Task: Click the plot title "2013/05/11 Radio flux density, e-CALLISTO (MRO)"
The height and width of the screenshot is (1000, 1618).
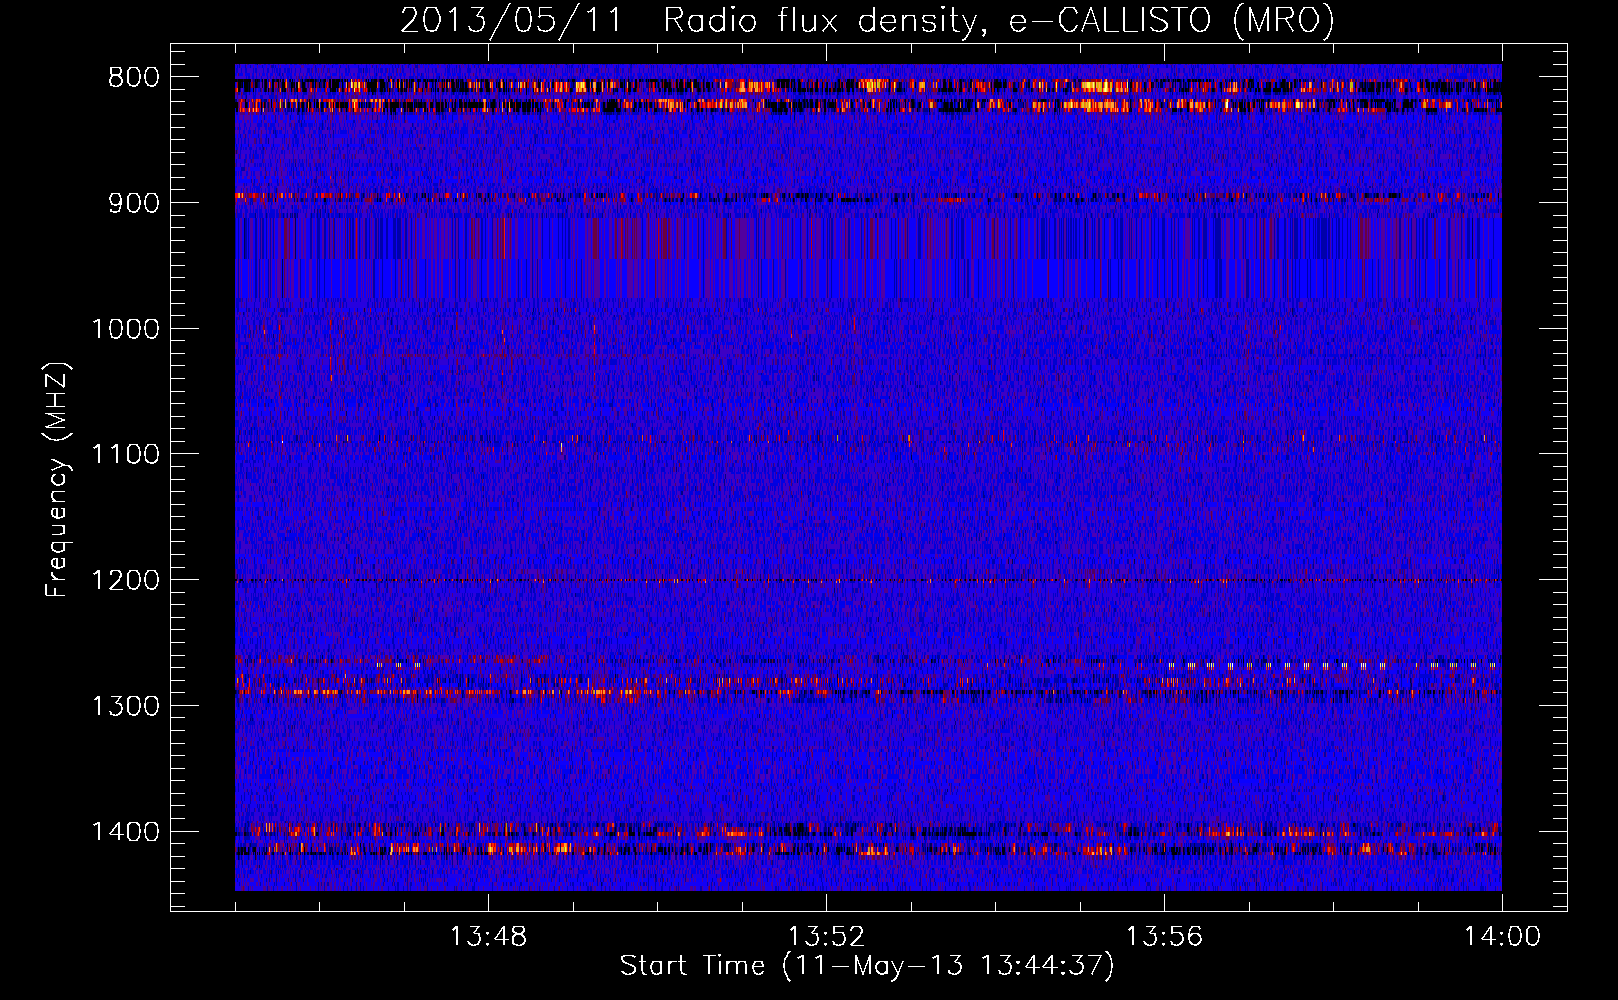Action: (867, 20)
